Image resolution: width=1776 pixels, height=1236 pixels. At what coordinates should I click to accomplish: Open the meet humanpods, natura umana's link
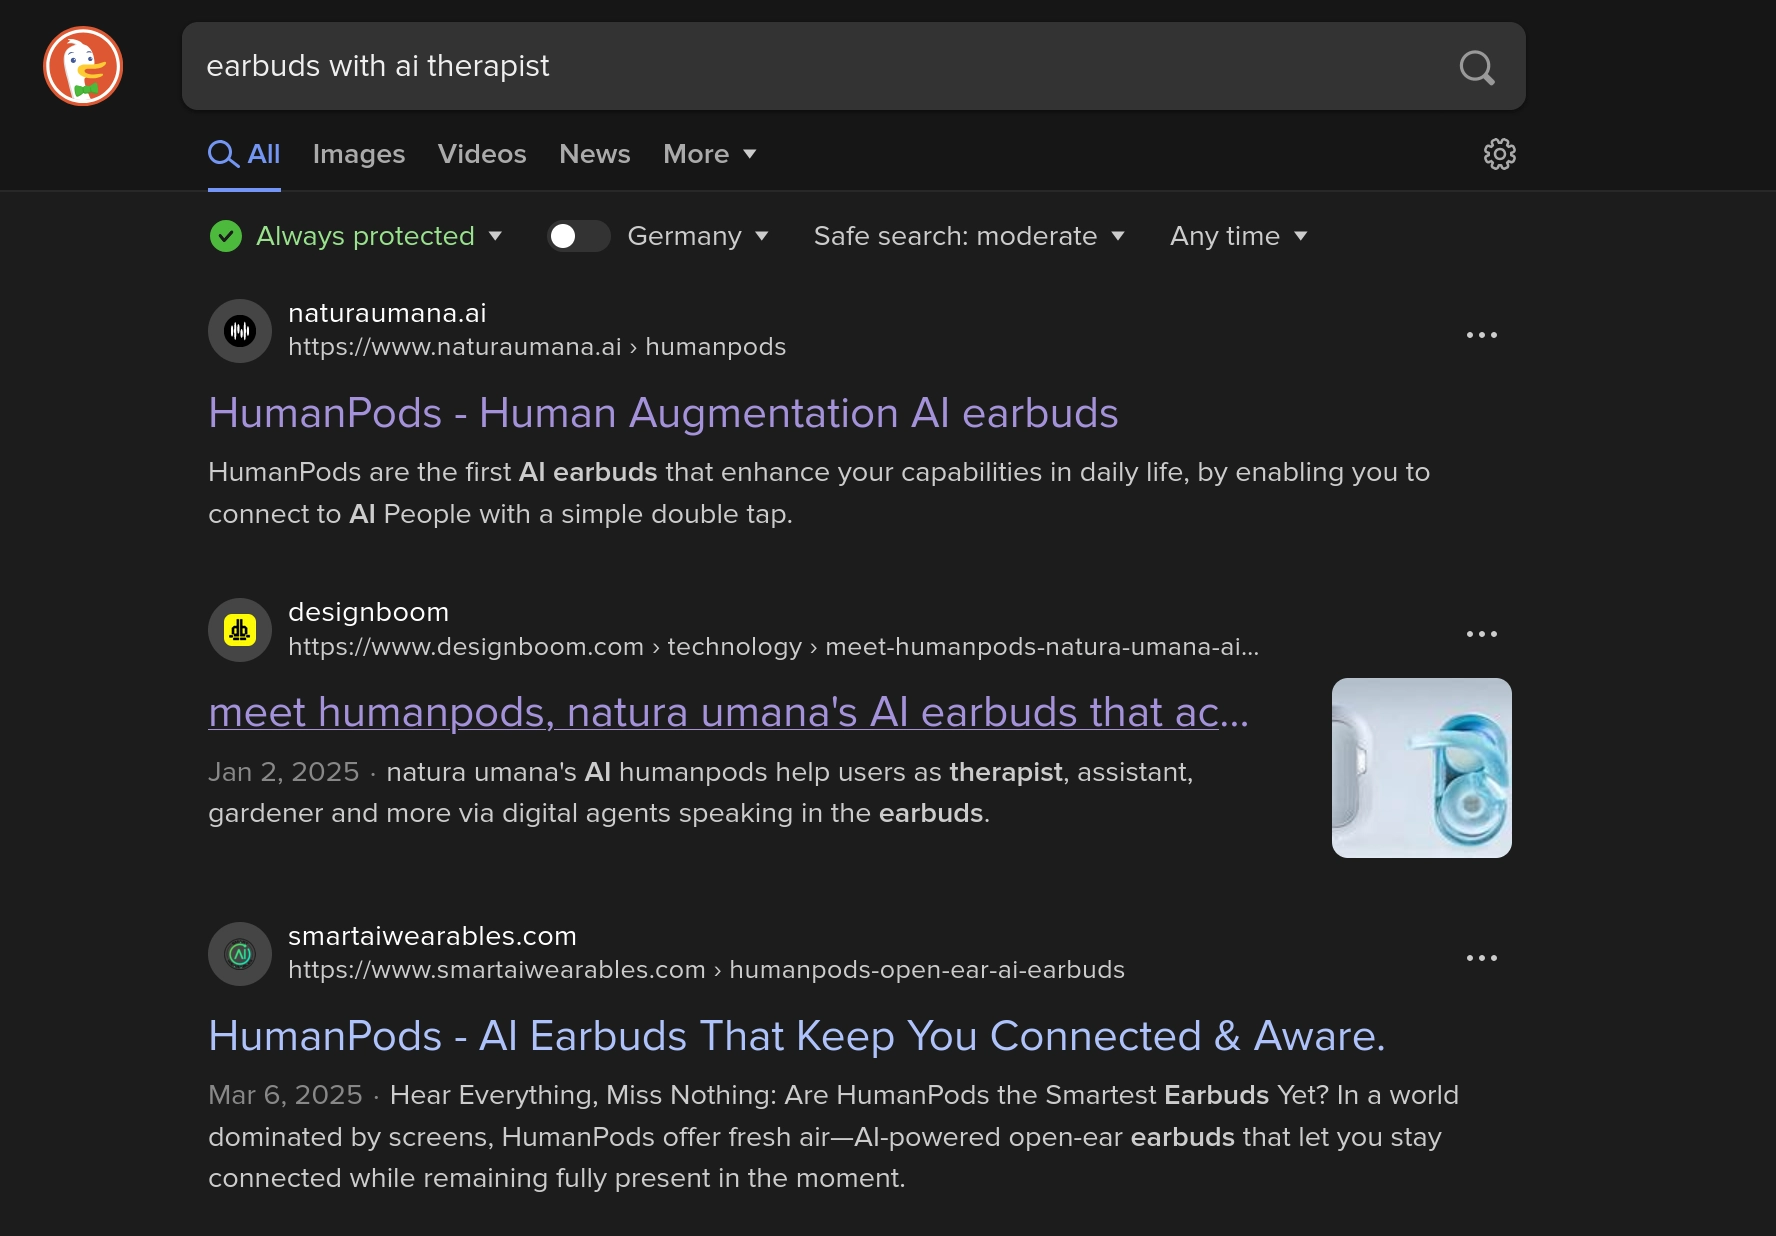tap(728, 712)
